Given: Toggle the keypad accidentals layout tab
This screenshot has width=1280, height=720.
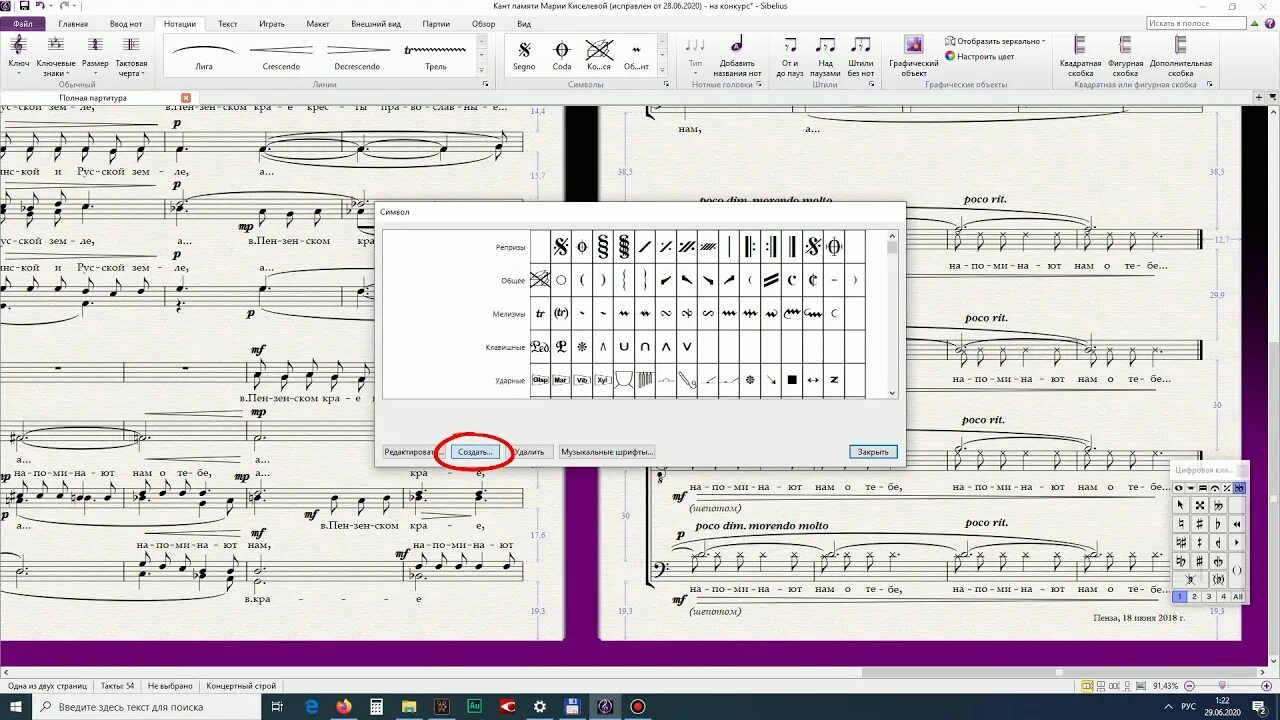Looking at the screenshot, I should click(1240, 487).
